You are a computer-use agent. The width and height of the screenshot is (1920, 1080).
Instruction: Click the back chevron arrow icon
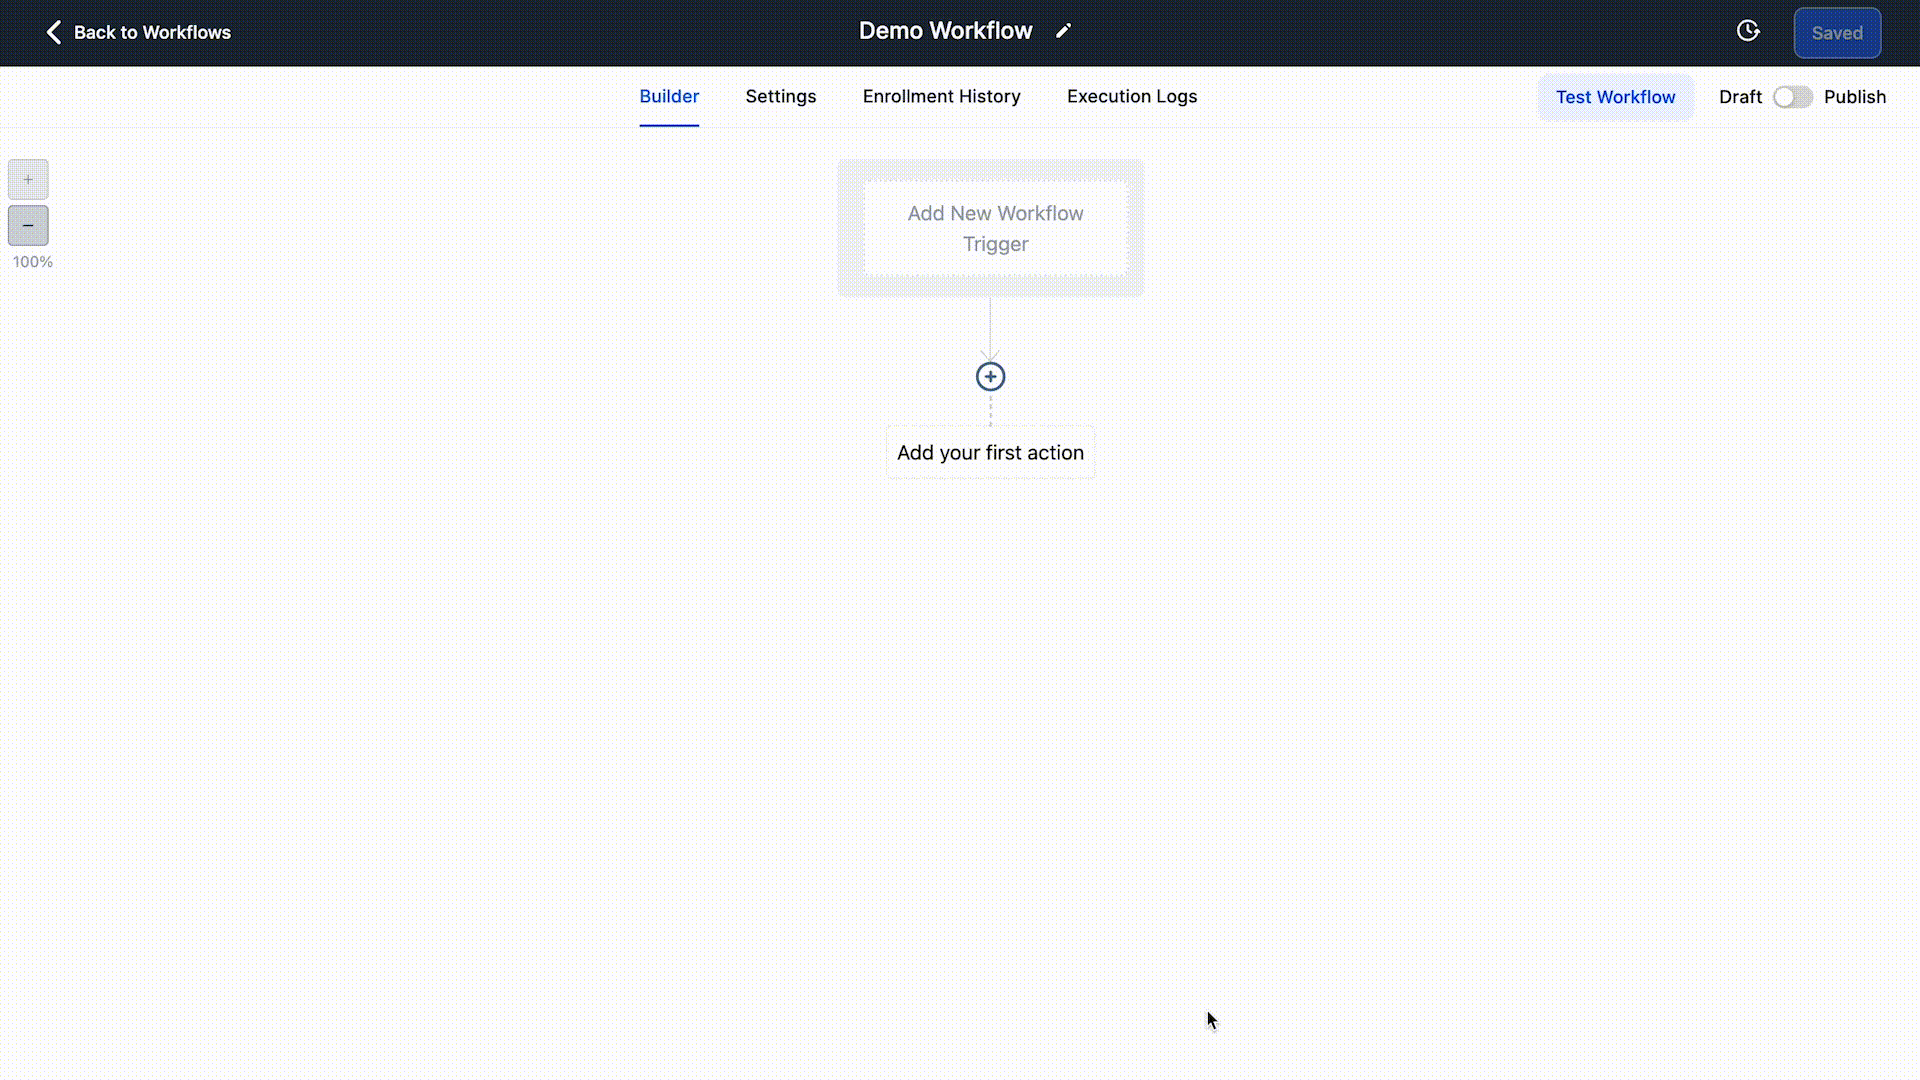54,32
